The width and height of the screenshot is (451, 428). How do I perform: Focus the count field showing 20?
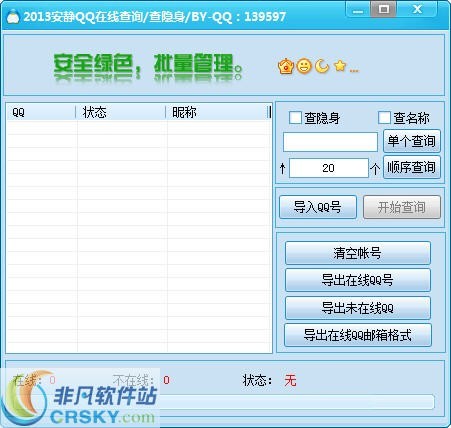(x=329, y=168)
